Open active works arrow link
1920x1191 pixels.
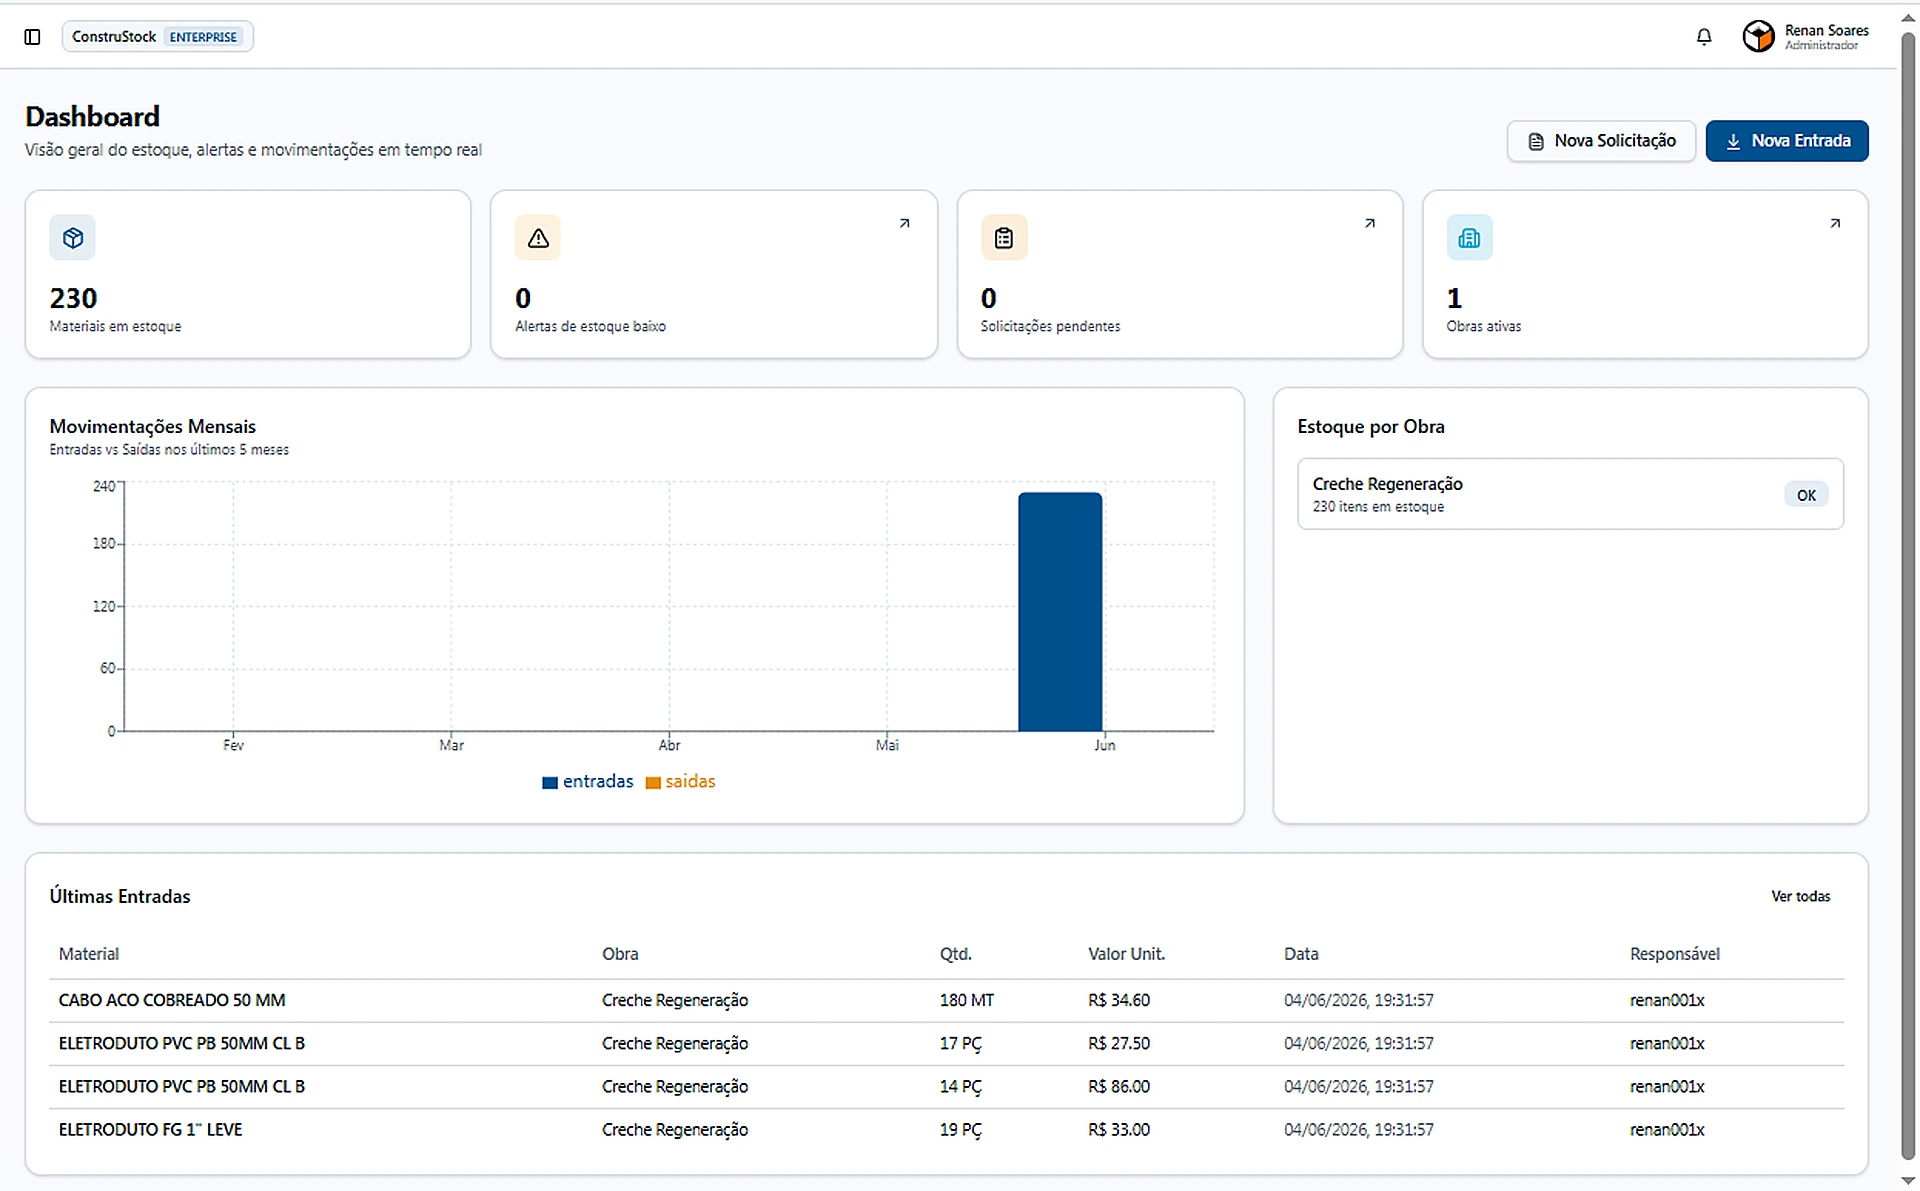point(1835,224)
